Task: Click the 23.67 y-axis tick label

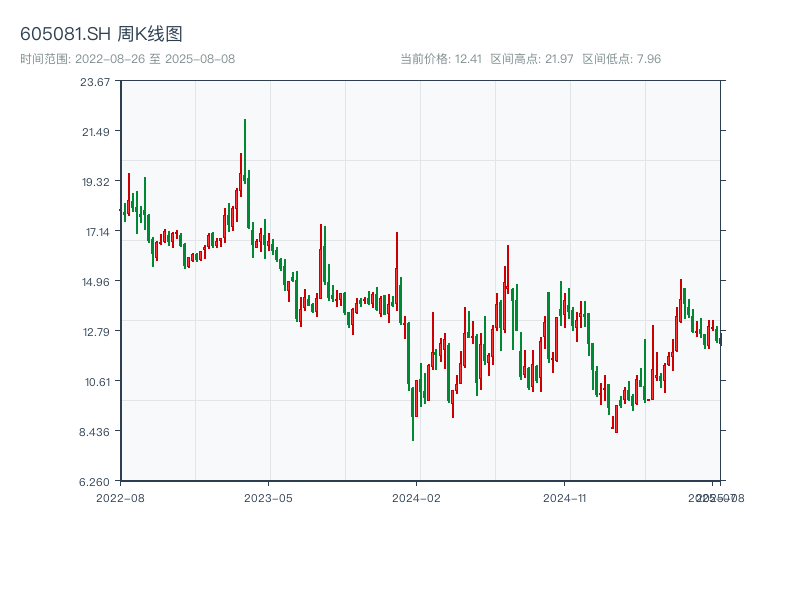Action: [x=95, y=82]
